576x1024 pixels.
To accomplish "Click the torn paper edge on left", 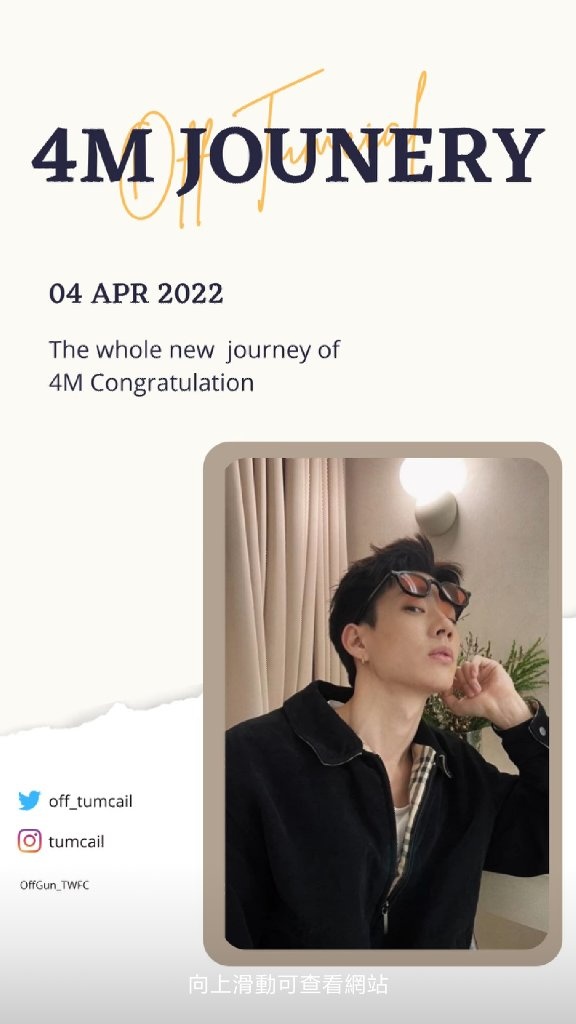I will click(x=101, y=711).
